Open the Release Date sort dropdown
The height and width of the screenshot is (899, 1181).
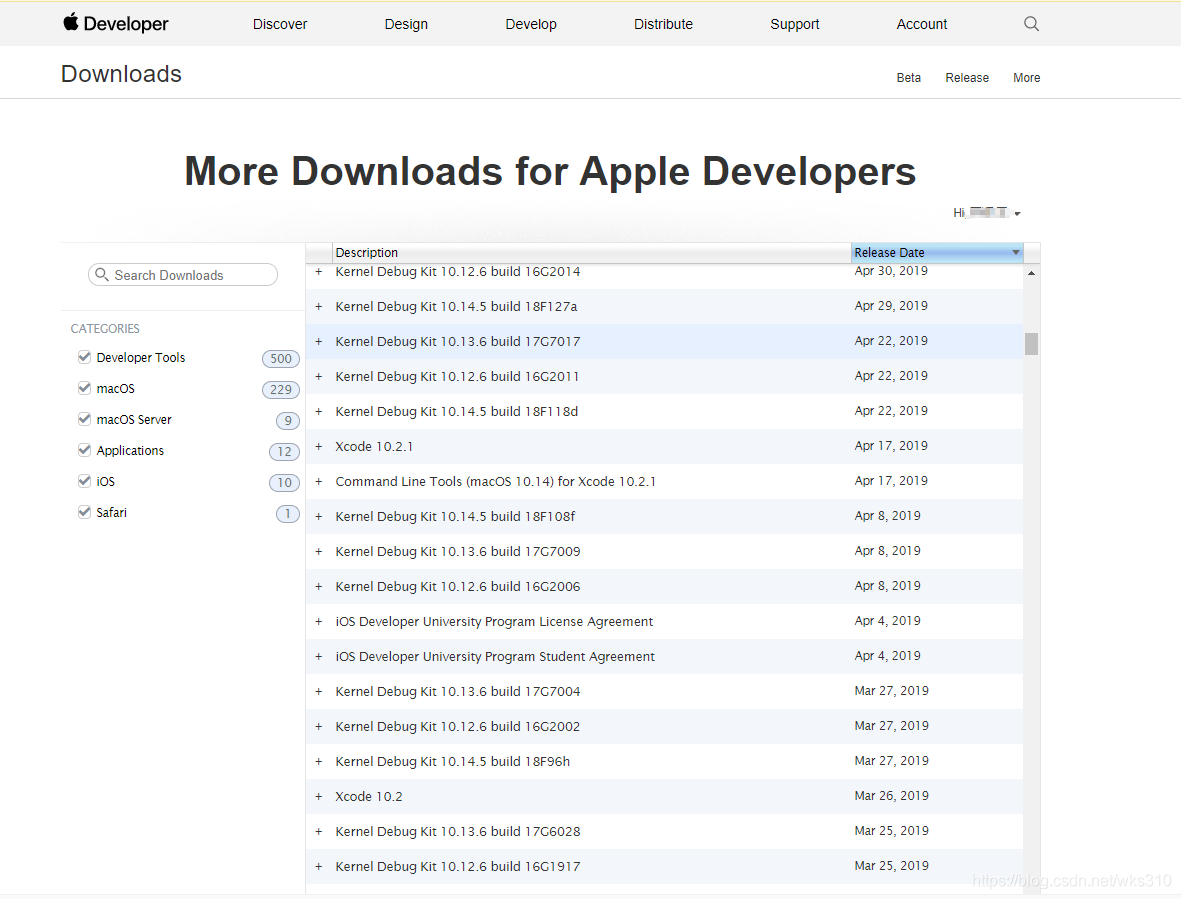point(1015,252)
